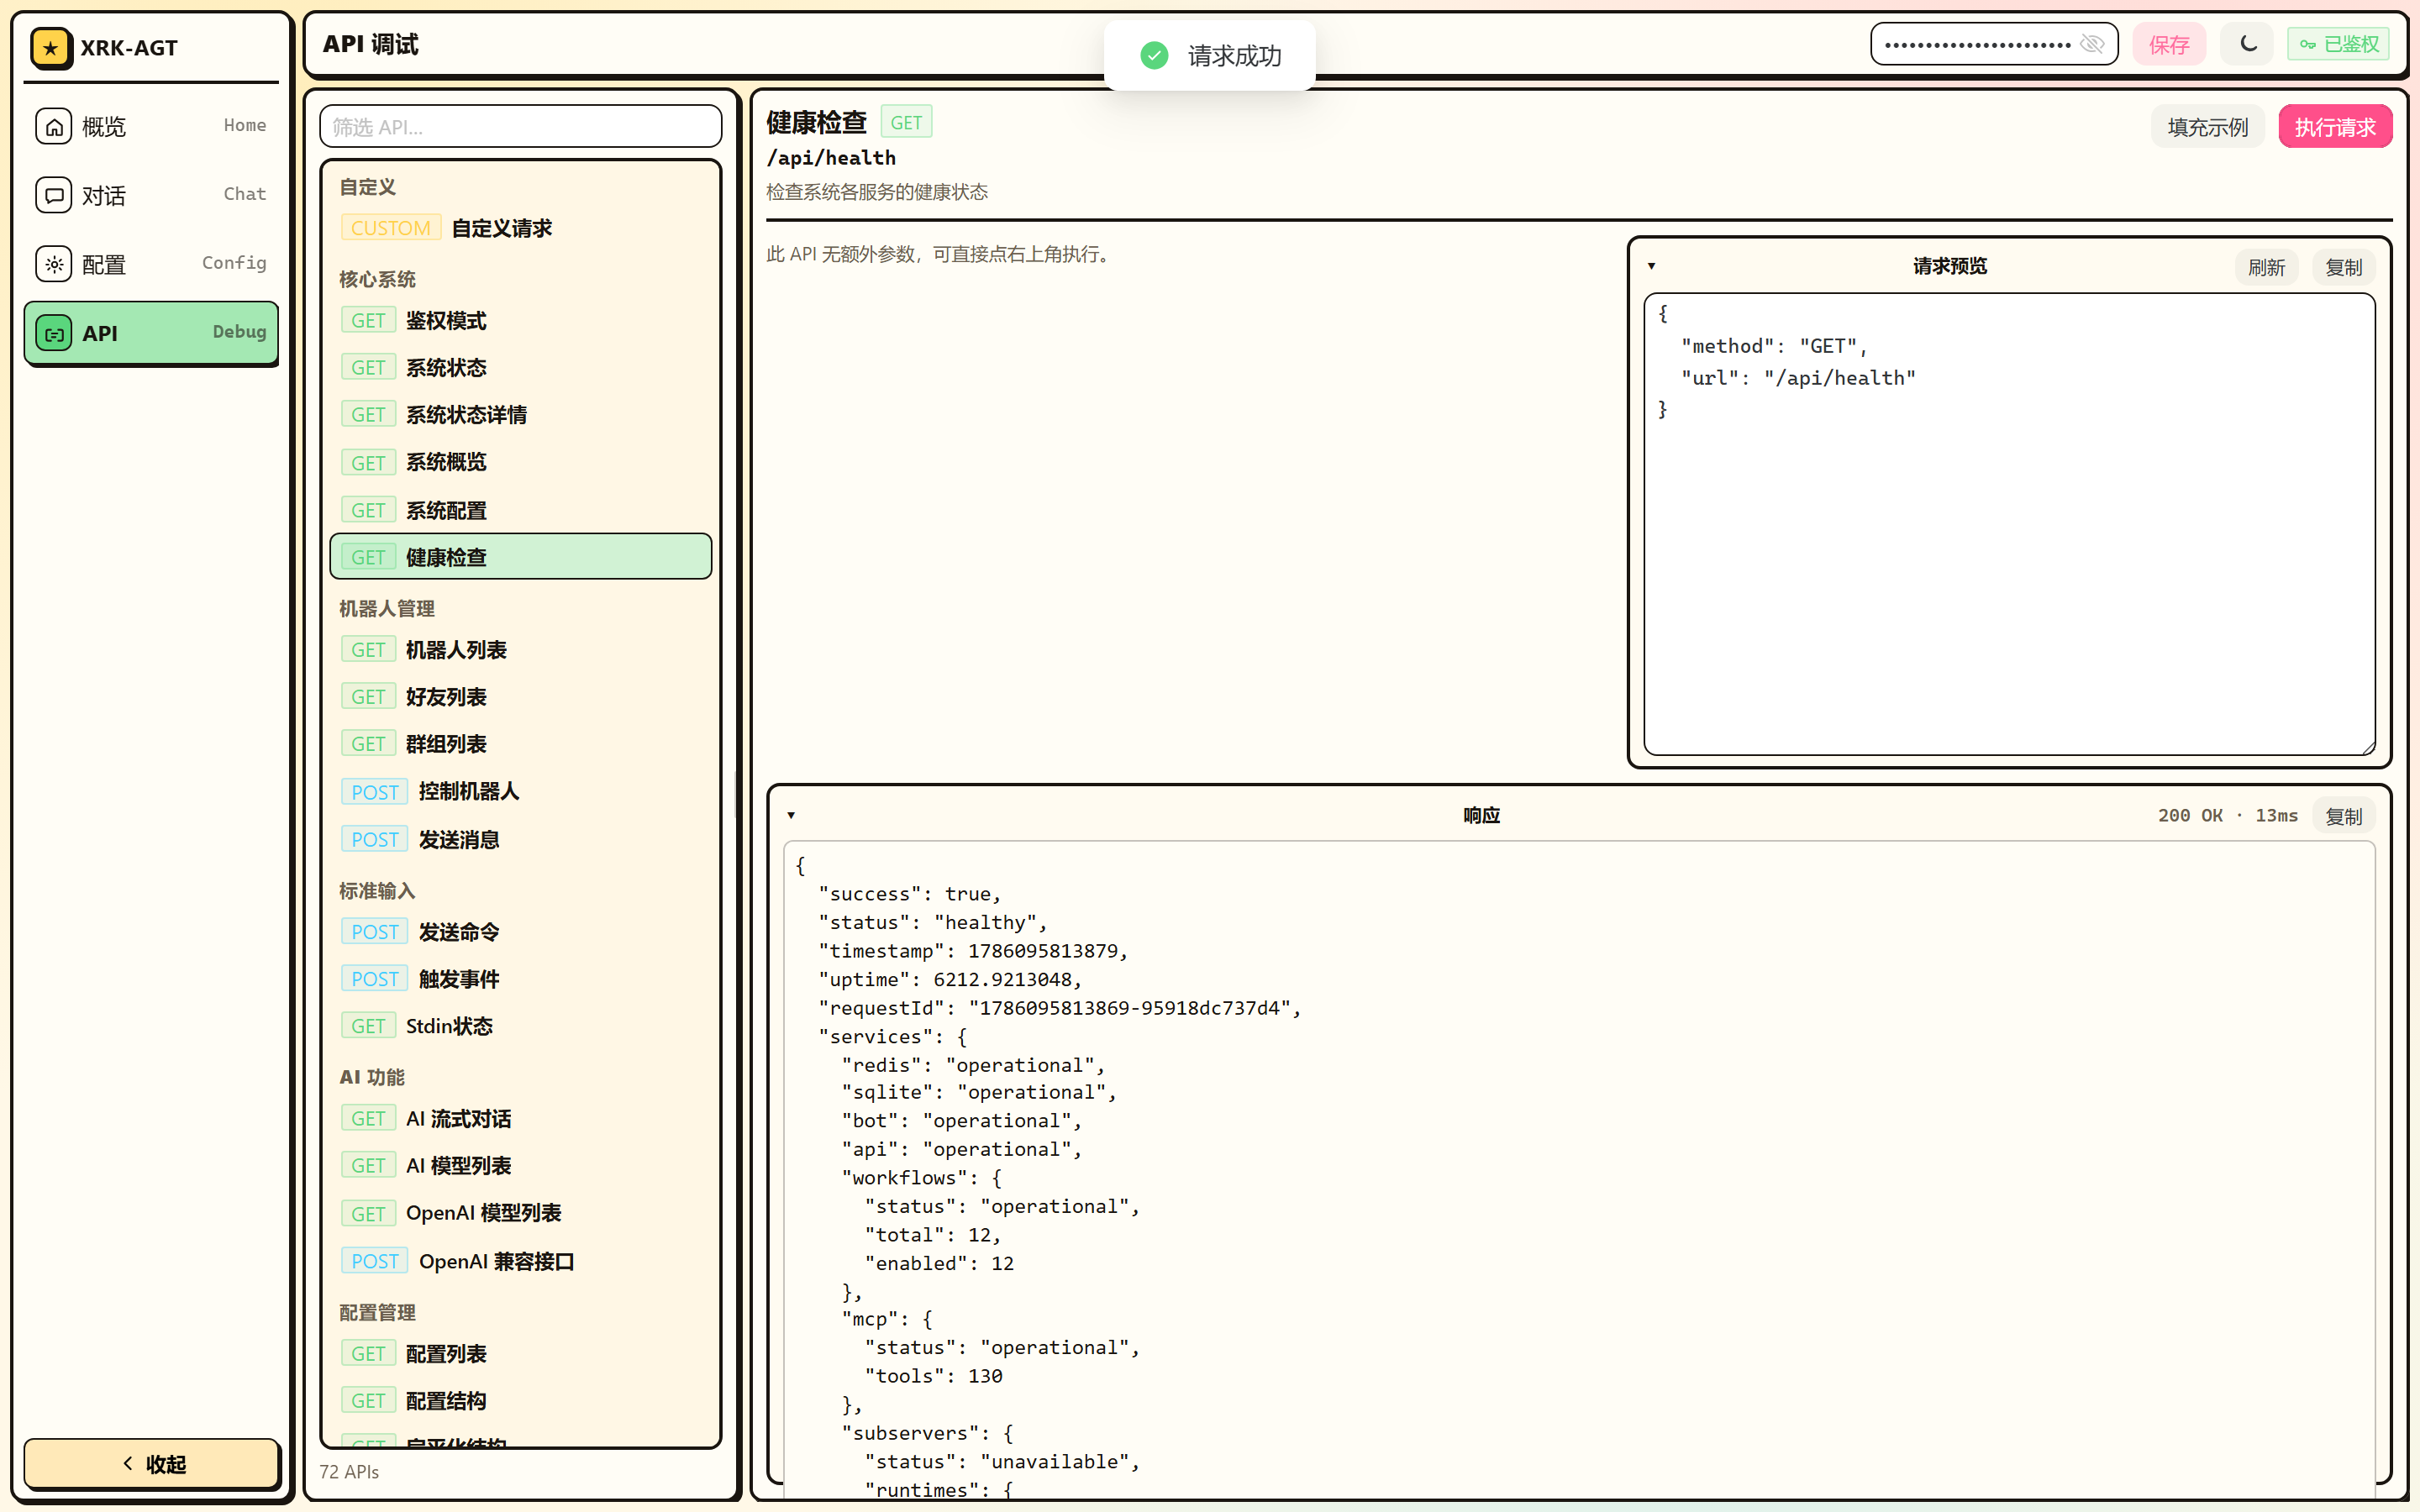Select AI 流式对话 entry

[520, 1118]
